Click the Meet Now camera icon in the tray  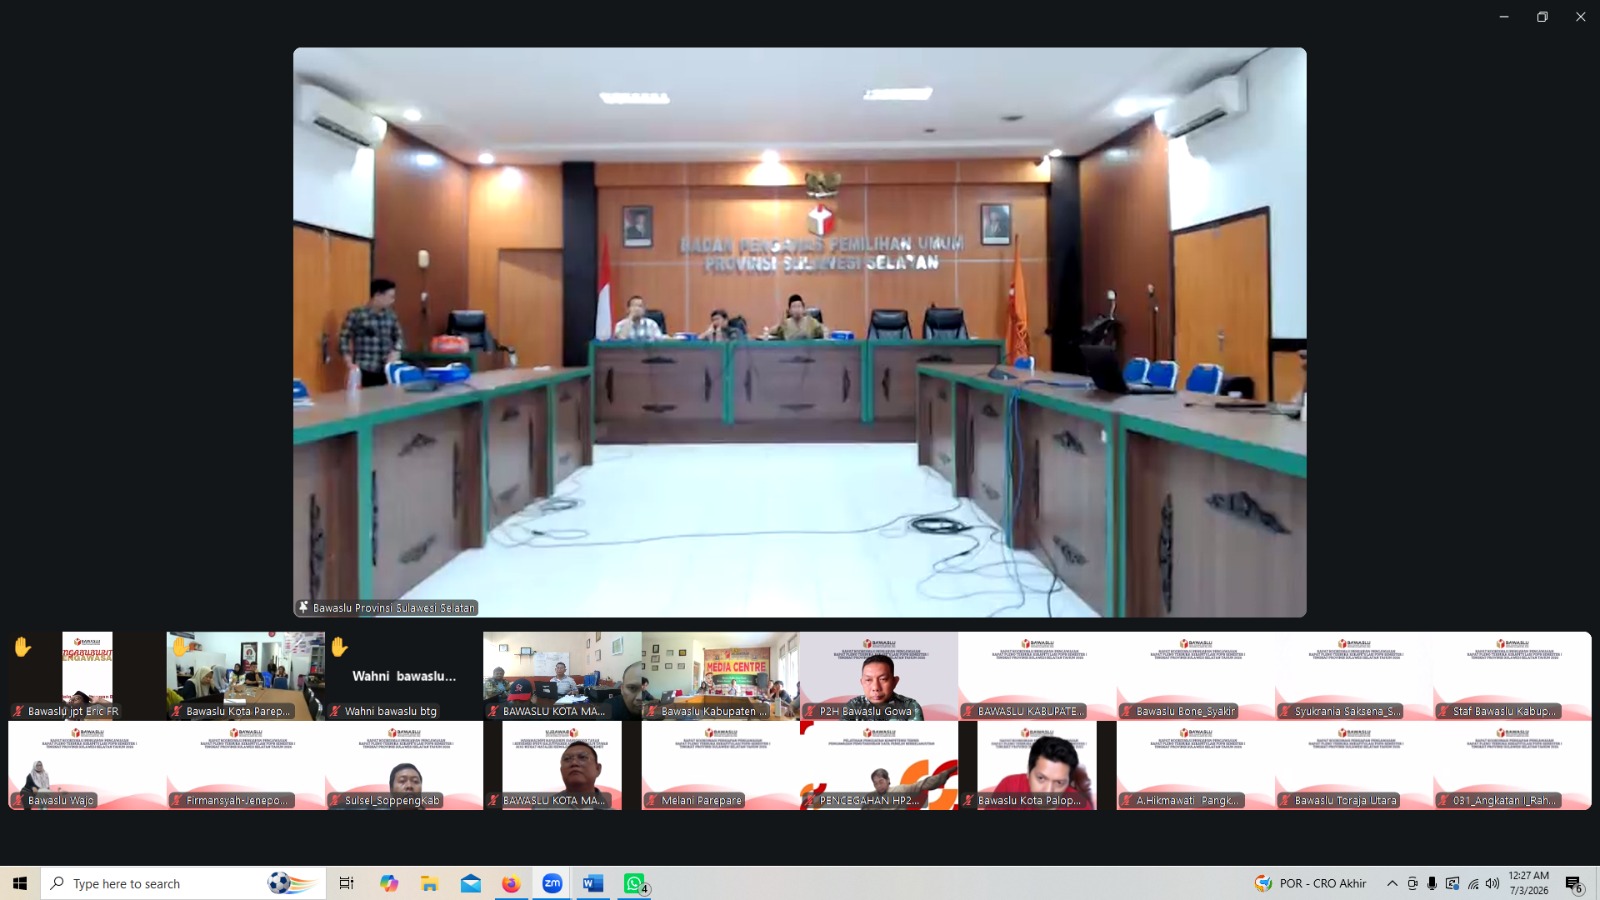click(x=1412, y=884)
